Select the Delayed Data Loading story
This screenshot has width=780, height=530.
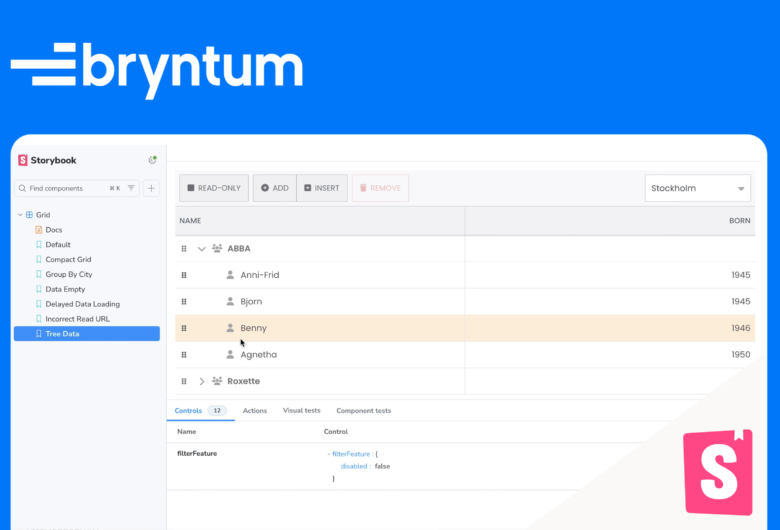pos(83,304)
